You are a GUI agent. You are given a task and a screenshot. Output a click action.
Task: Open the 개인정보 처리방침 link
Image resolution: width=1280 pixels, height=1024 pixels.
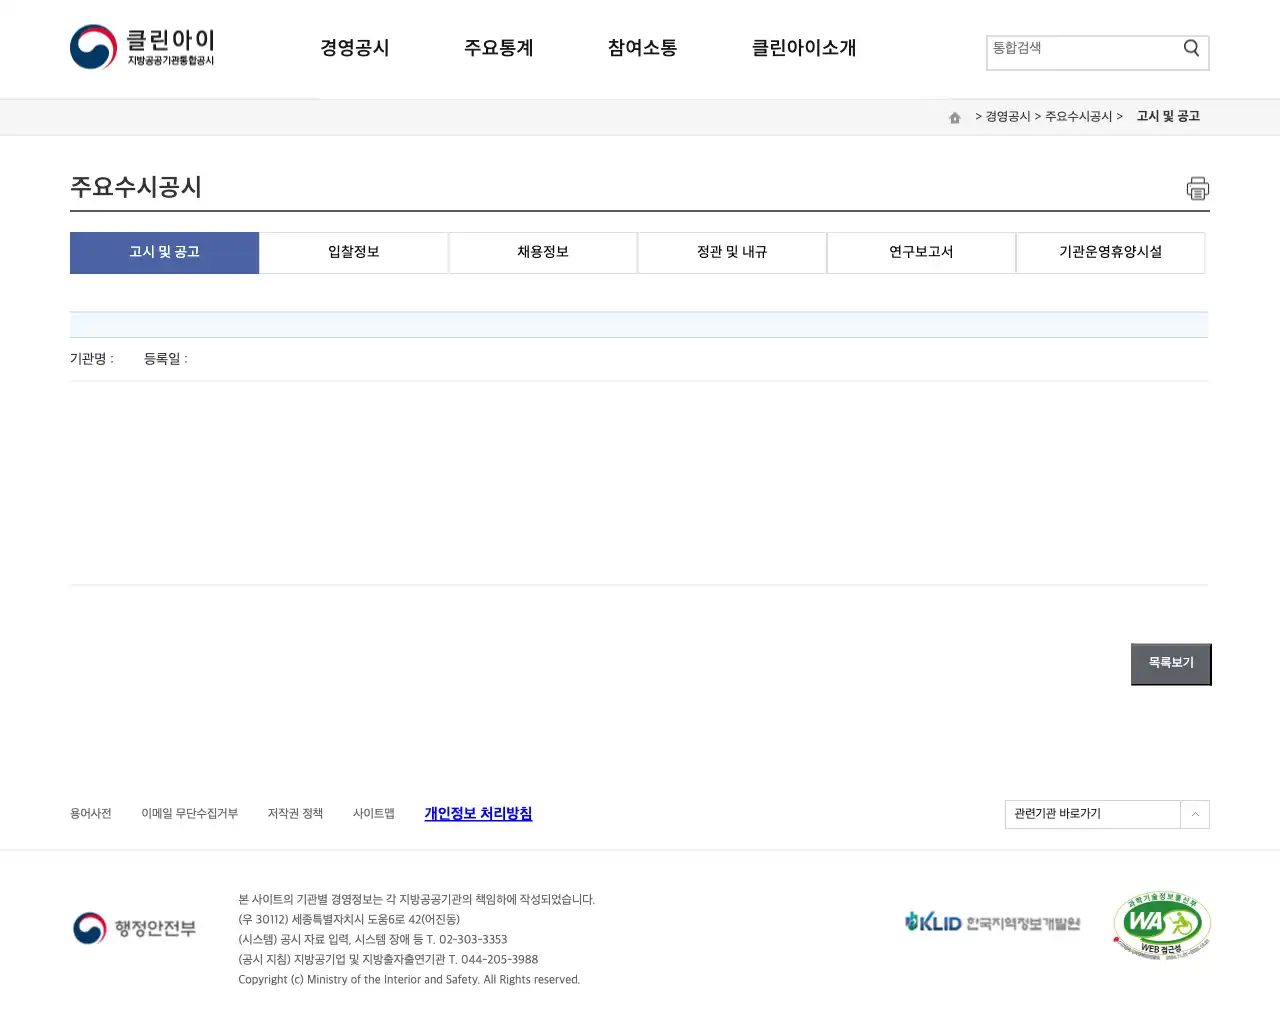477,814
